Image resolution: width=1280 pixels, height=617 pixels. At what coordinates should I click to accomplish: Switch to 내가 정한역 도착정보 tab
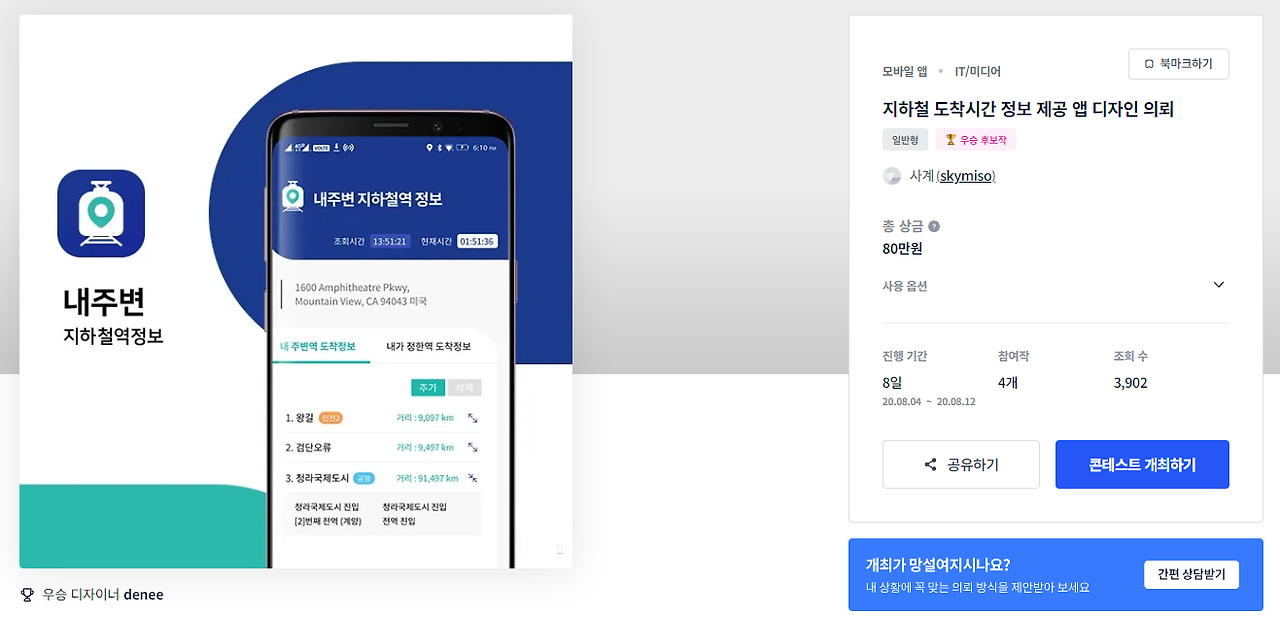pyautogui.click(x=428, y=347)
